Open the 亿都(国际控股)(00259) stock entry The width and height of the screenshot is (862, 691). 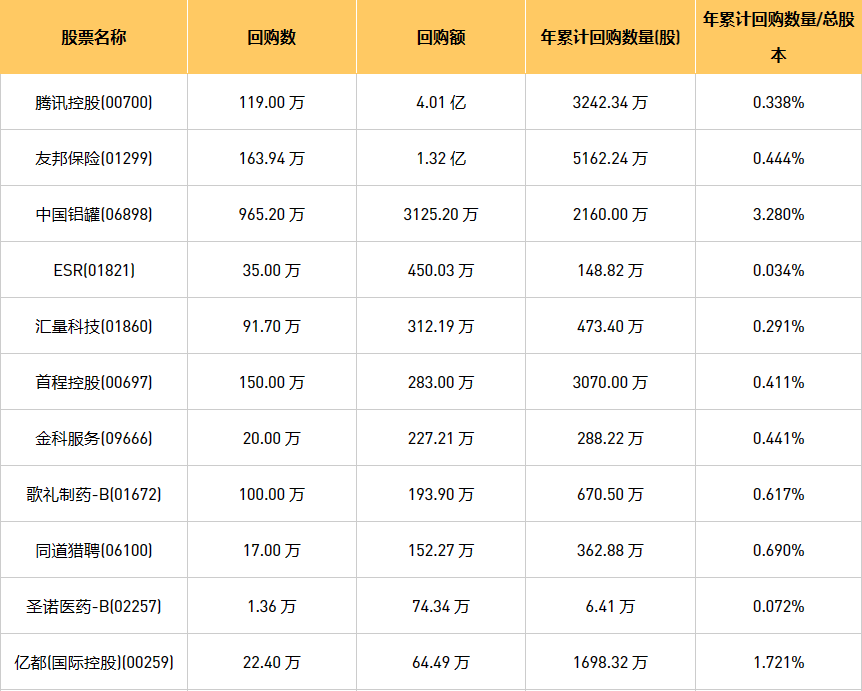(x=93, y=662)
